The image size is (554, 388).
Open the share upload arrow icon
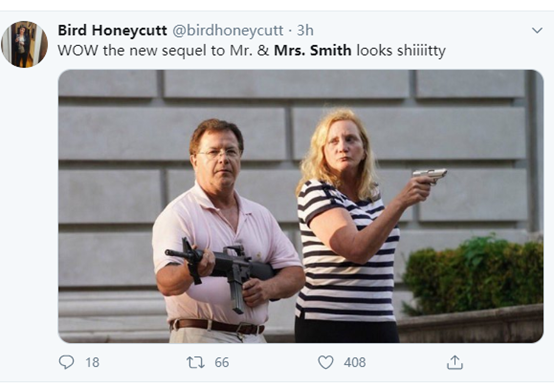coord(455,362)
